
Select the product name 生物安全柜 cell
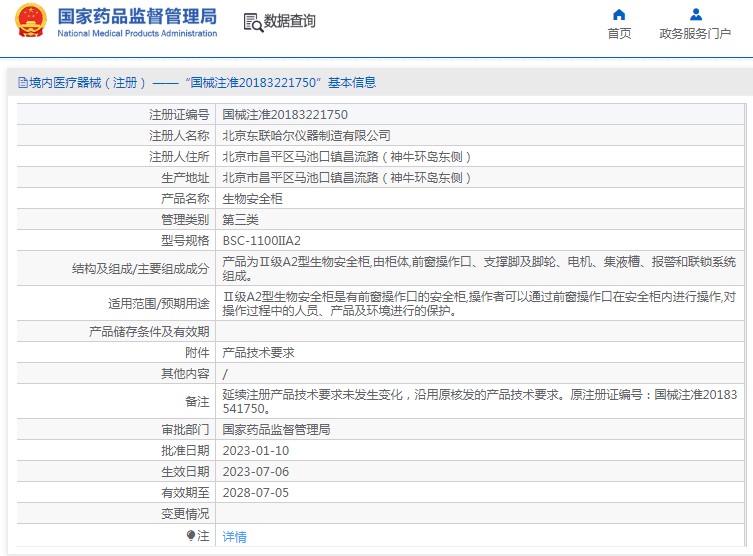[x=252, y=198]
